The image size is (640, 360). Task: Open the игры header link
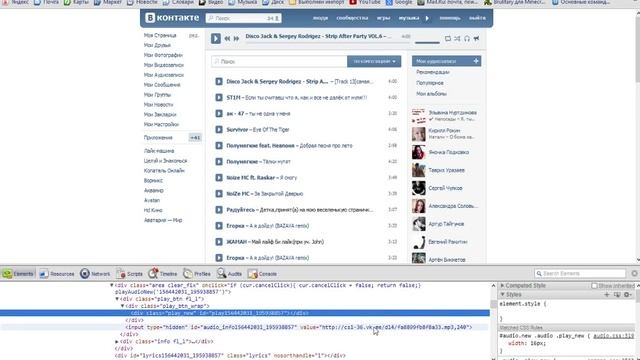pyautogui.click(x=383, y=18)
